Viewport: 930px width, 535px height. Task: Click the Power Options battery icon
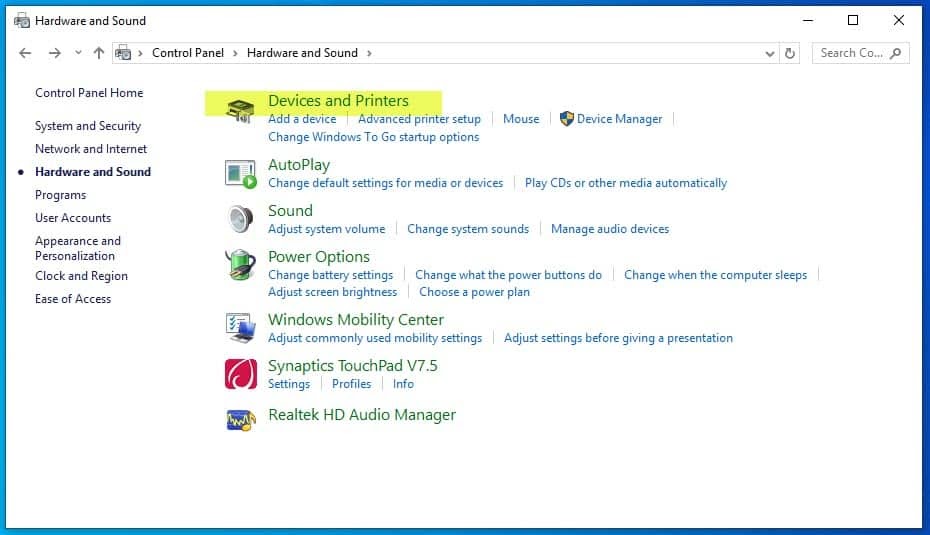(x=240, y=265)
